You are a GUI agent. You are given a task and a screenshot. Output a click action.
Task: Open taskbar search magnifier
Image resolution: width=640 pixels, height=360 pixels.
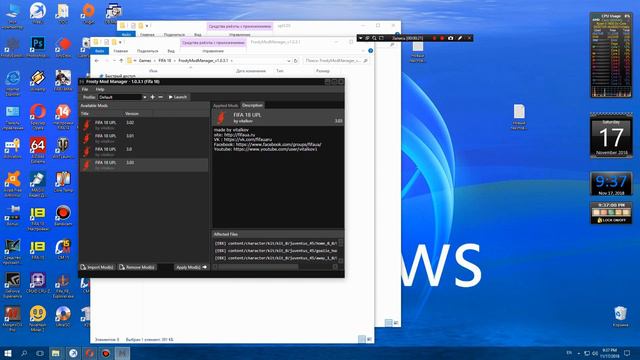[x=24, y=353]
